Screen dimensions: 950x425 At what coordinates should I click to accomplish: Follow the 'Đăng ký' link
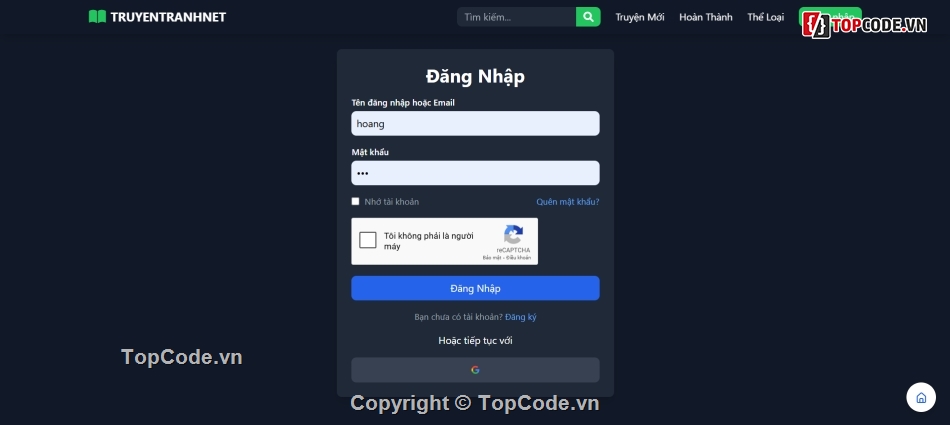(x=521, y=317)
